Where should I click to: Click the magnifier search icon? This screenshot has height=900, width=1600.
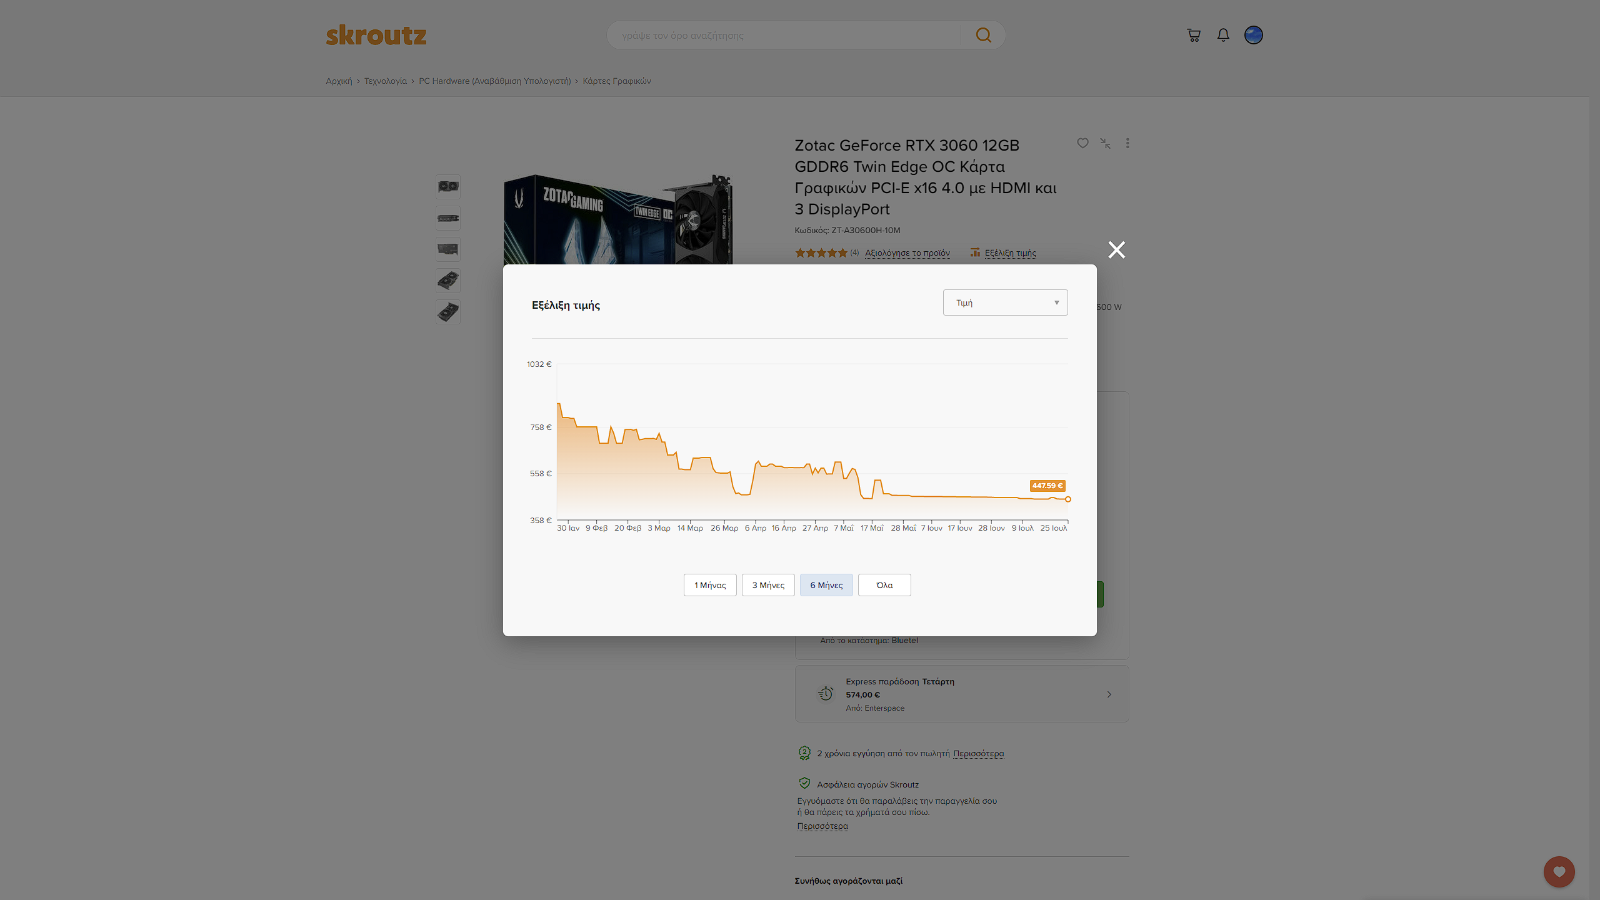pos(984,36)
